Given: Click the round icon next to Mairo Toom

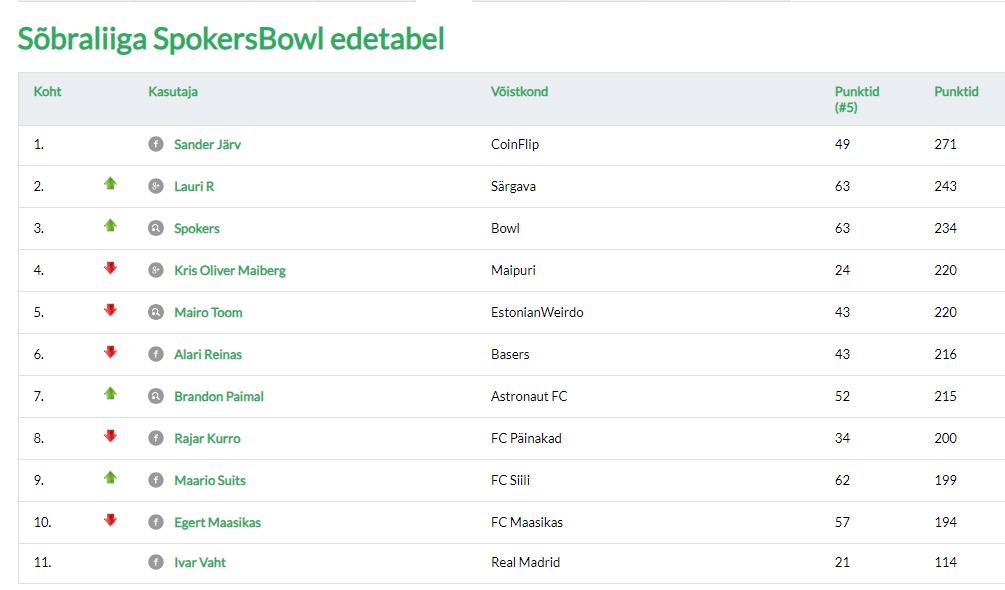Looking at the screenshot, I should (155, 312).
